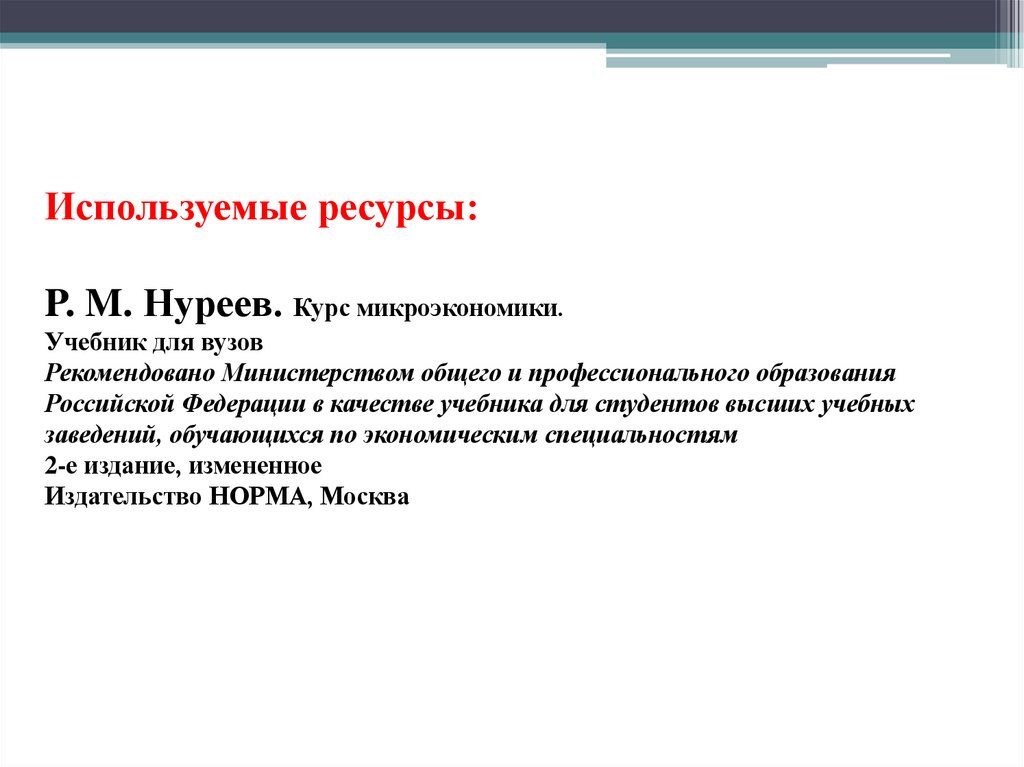1024x767 pixels.
Task: Click the dark slate header bar at the top
Action: click(x=496, y=16)
